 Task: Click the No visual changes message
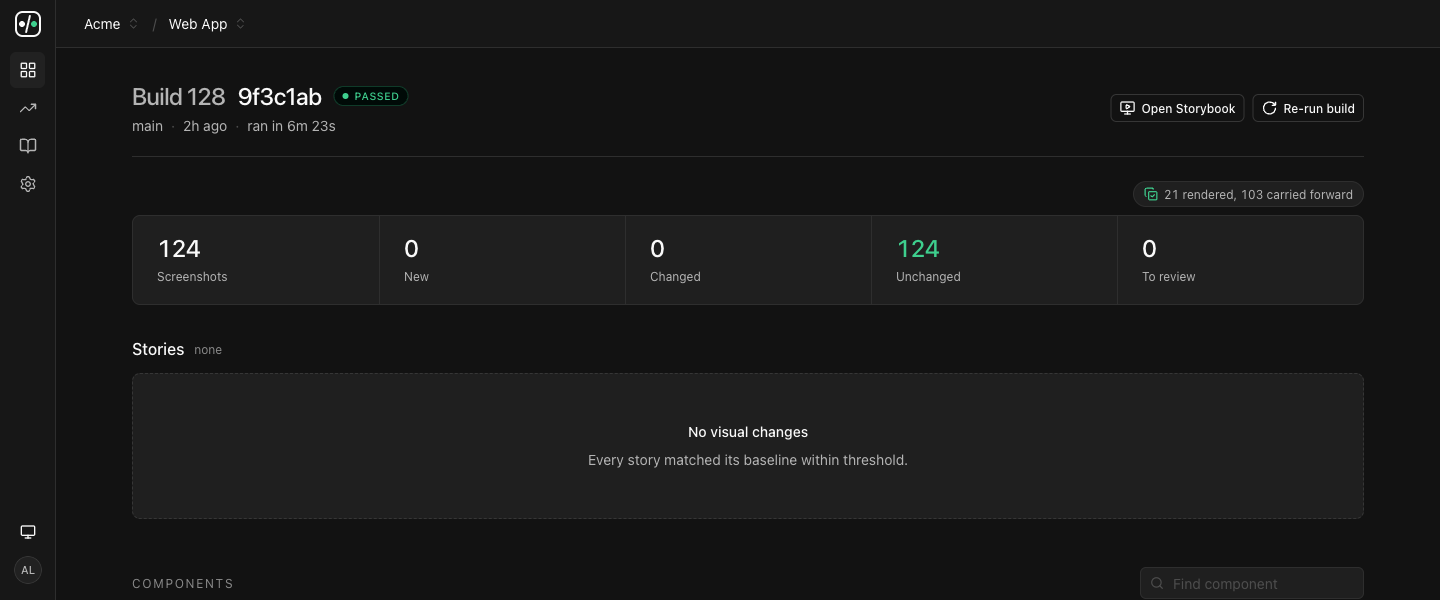[748, 432]
